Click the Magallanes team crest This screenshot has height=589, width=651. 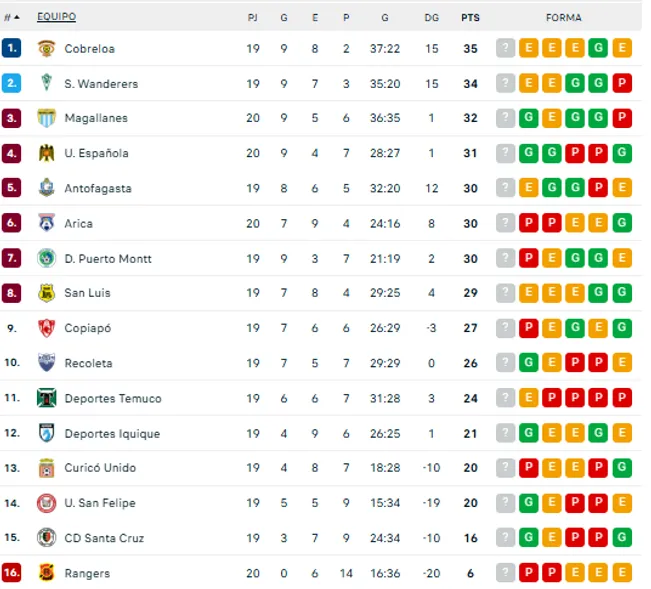(46, 118)
